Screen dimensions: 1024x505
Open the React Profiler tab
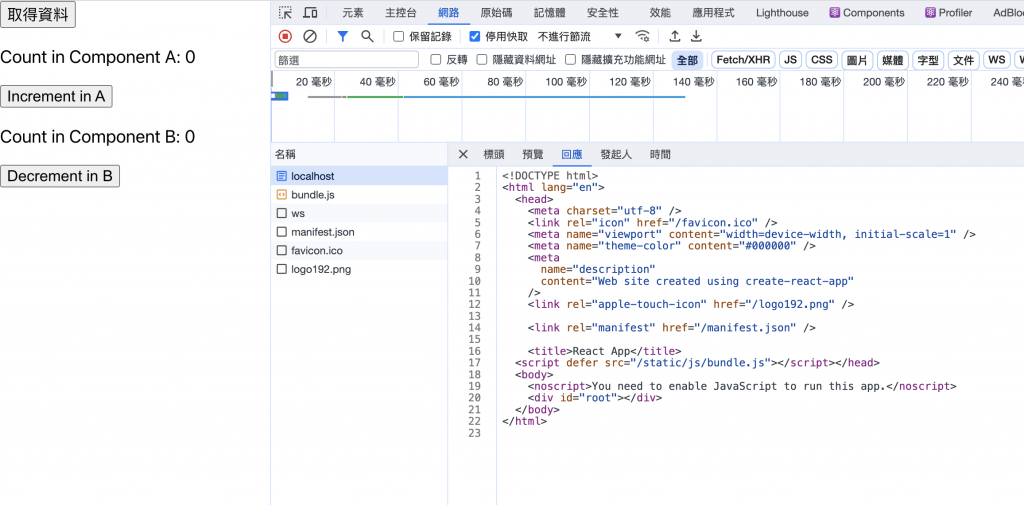[948, 12]
